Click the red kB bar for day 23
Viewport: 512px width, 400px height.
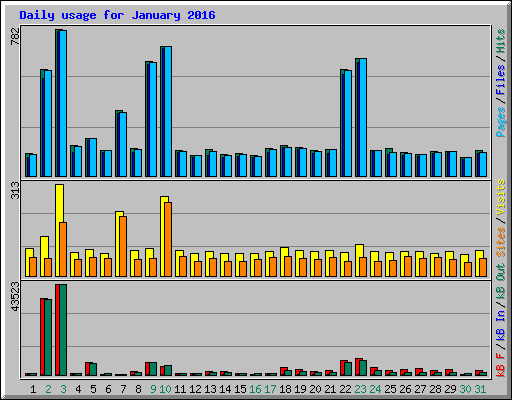[x=357, y=367]
